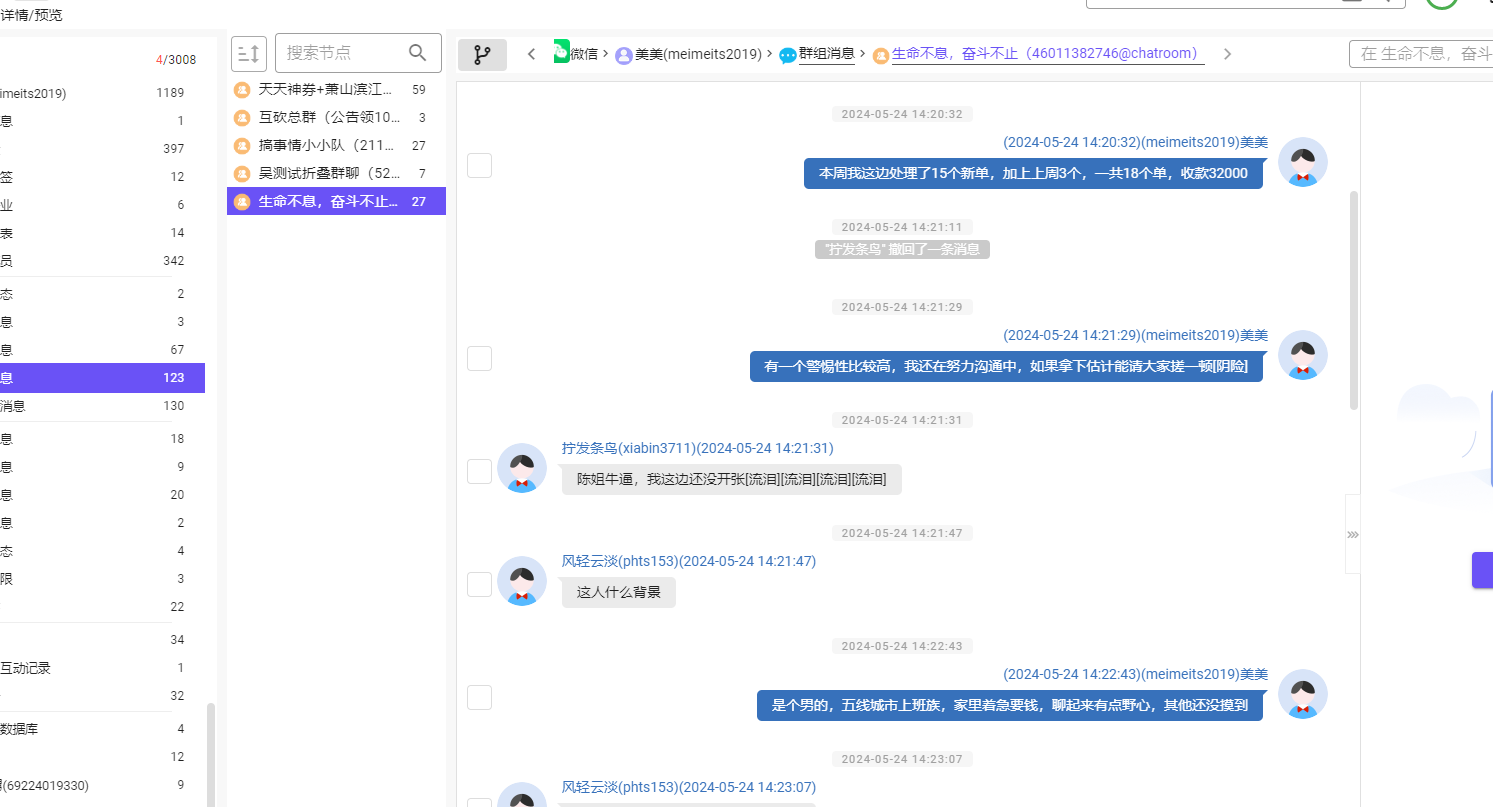Screen dimensions: 1493x807
Task: Select group 天天神券+萧山滨江
Action: click(x=336, y=90)
